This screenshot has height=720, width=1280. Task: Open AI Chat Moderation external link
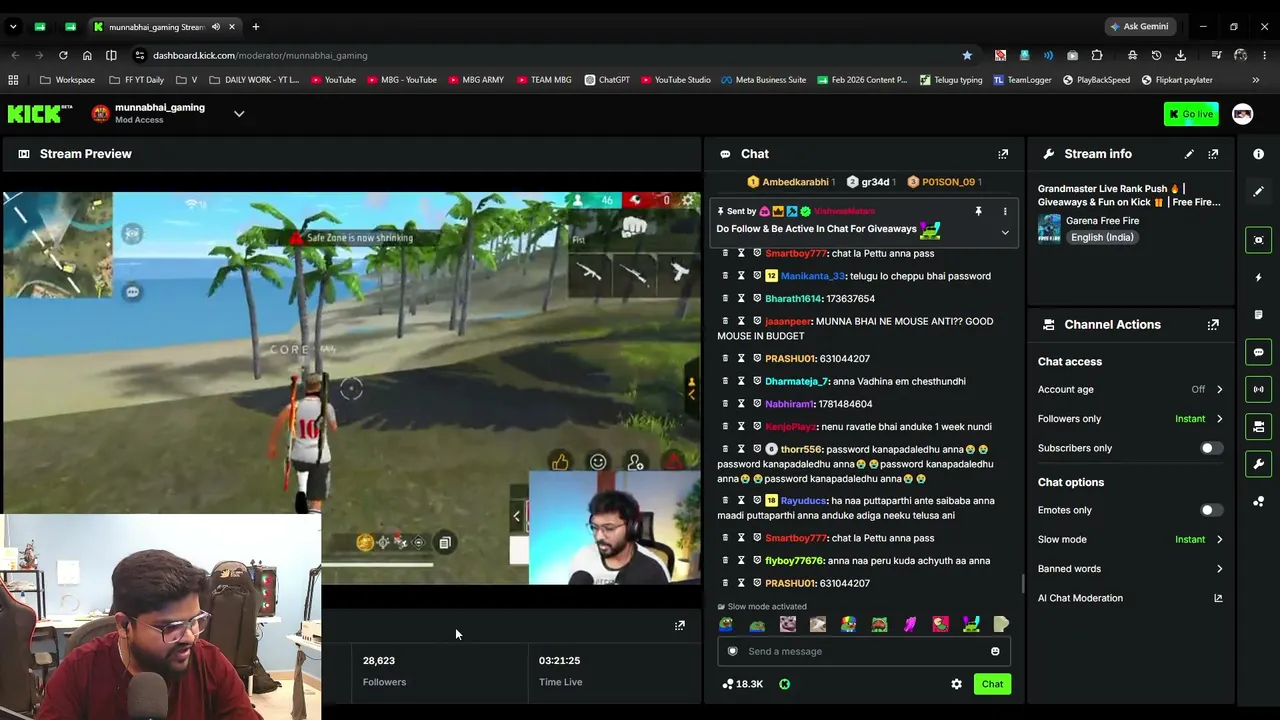point(1218,598)
